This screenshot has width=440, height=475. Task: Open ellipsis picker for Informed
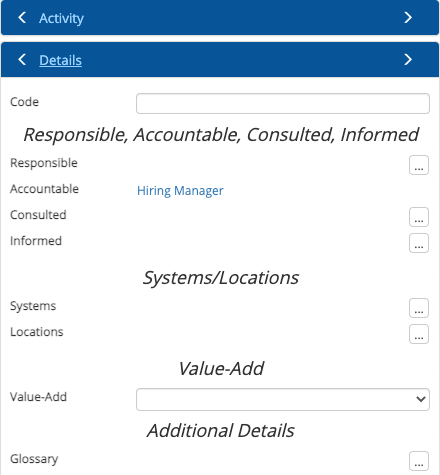point(419,243)
